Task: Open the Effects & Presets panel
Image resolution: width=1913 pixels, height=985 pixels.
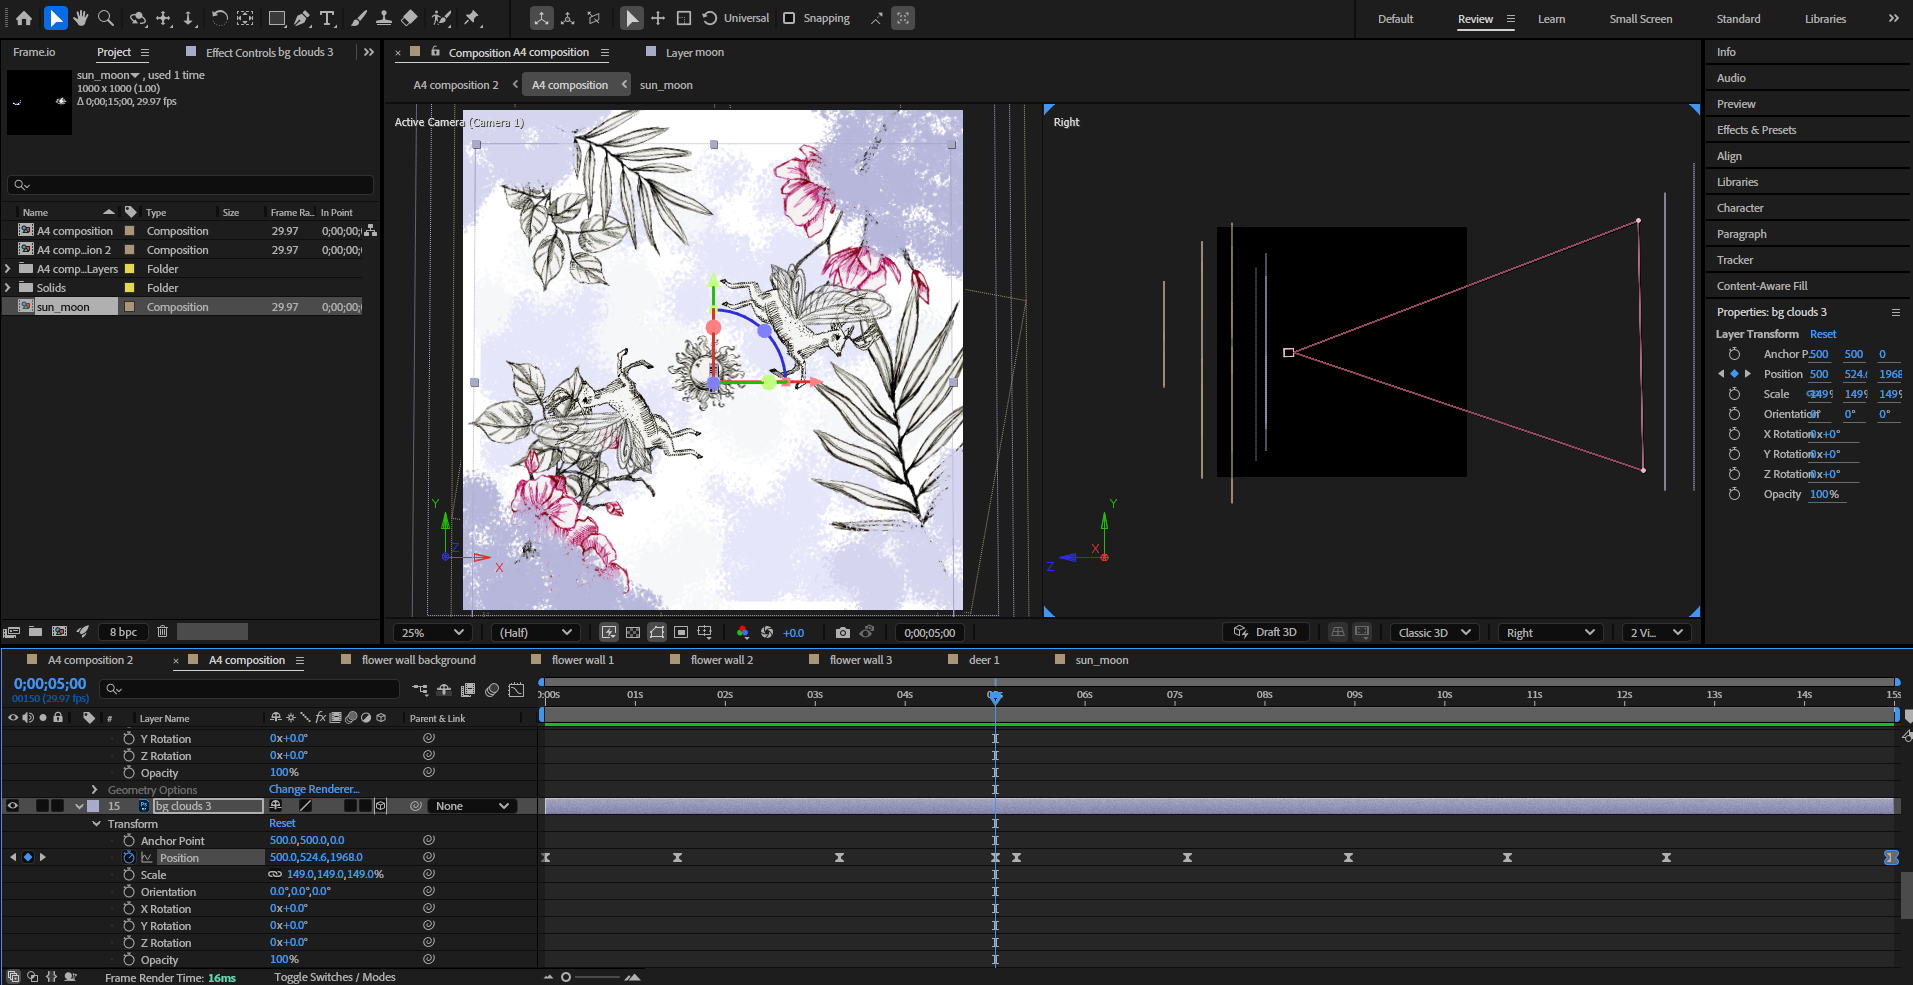Action: click(1756, 130)
